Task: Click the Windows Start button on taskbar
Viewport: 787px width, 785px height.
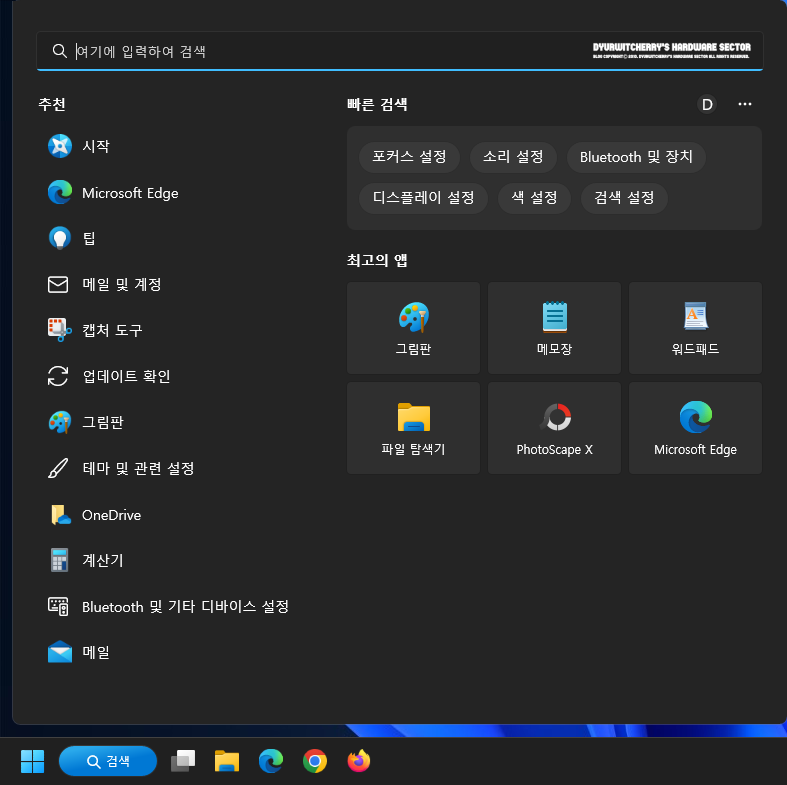Action: (x=32, y=761)
